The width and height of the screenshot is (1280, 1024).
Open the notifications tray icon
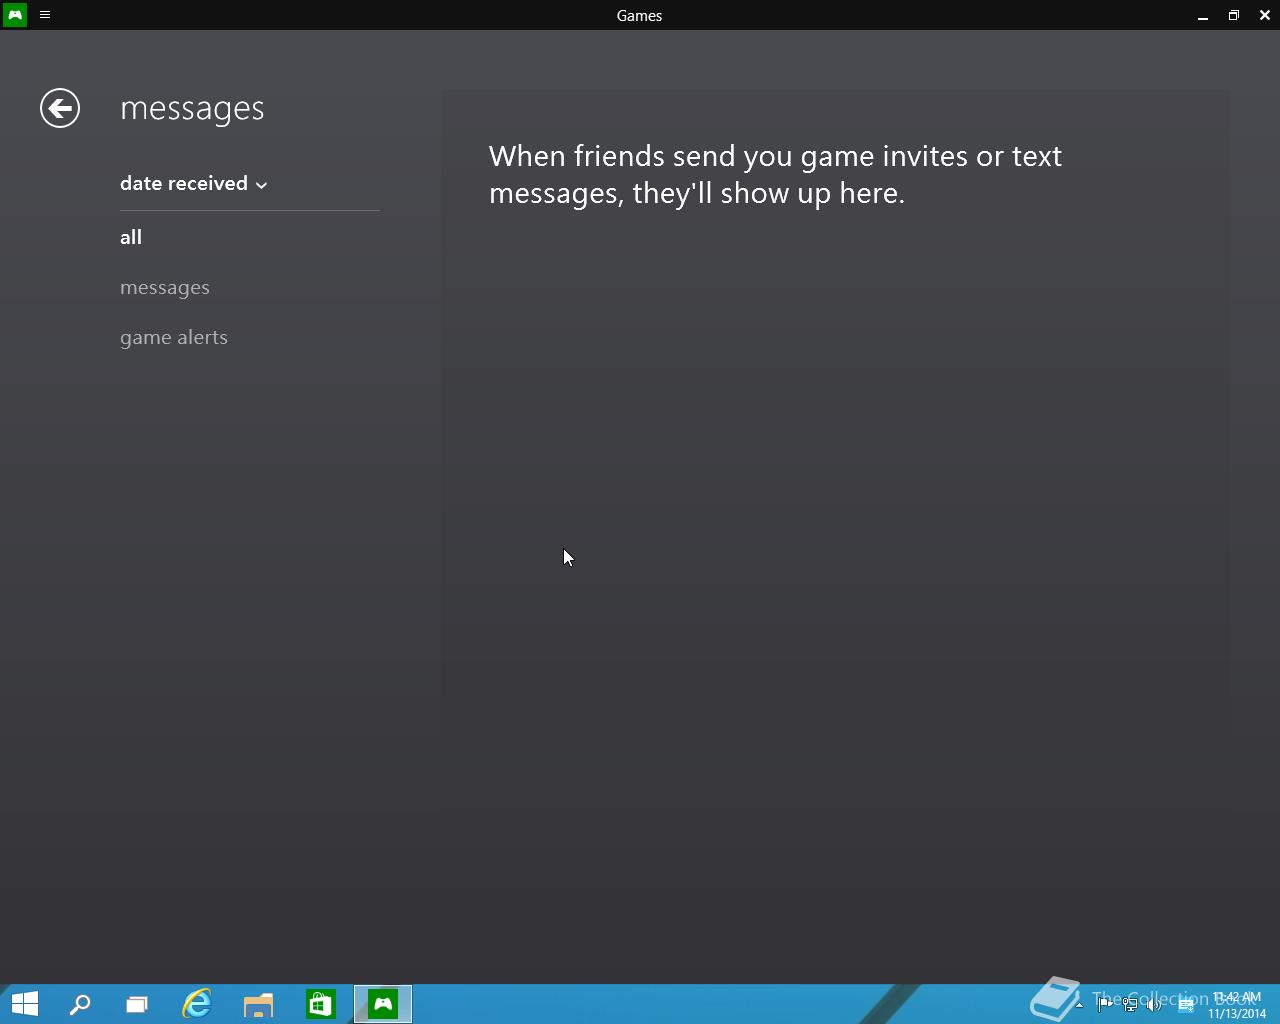[x=1186, y=1005]
